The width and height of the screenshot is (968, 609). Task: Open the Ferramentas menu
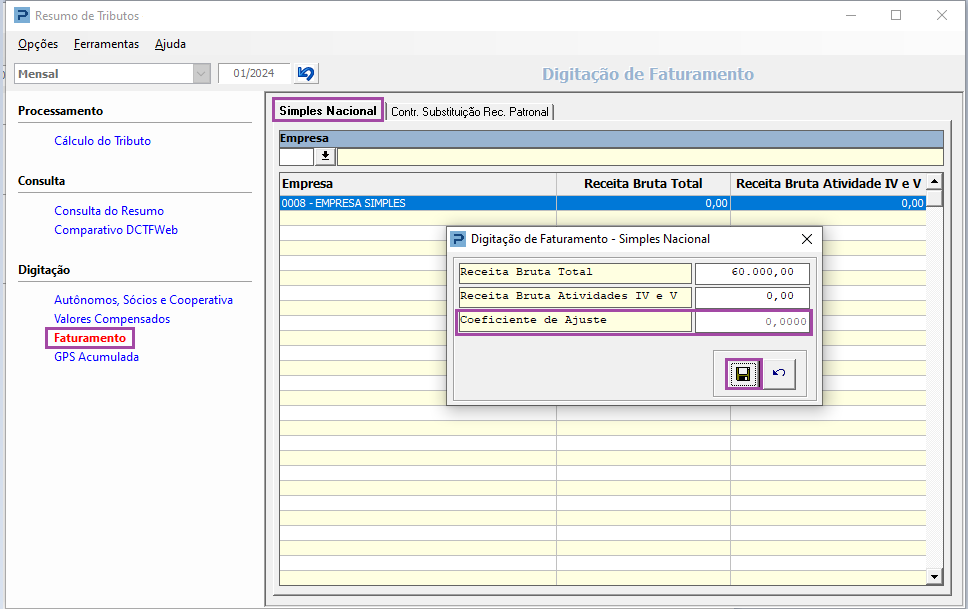[106, 44]
